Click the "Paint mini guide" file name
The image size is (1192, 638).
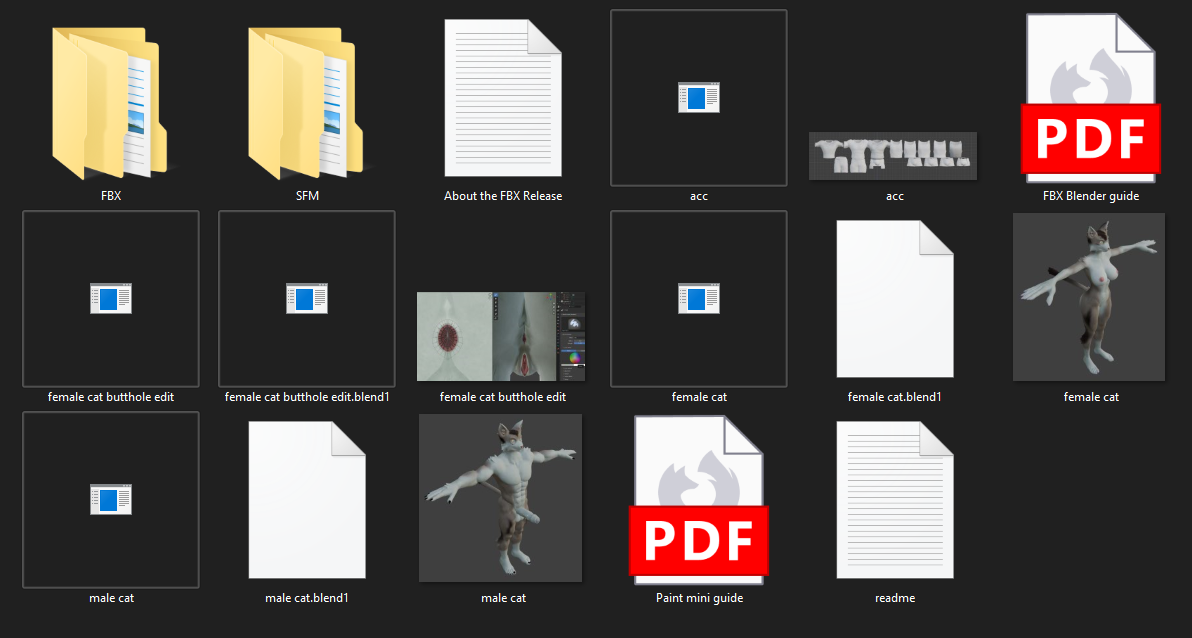point(699,598)
